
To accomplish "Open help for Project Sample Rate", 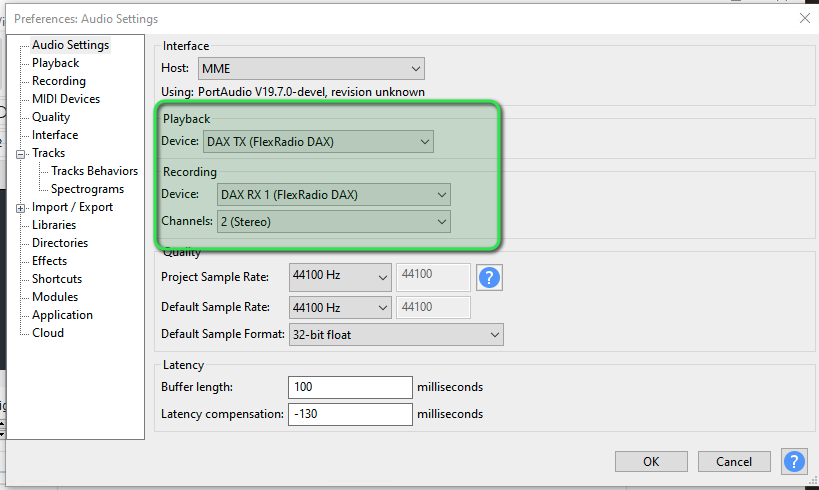I will (489, 277).
